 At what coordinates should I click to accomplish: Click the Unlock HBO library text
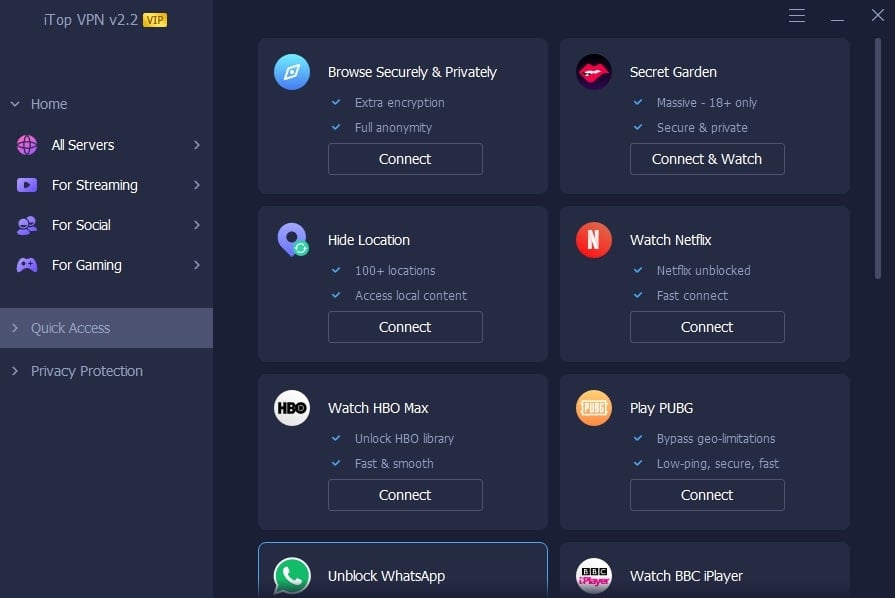pyautogui.click(x=404, y=439)
